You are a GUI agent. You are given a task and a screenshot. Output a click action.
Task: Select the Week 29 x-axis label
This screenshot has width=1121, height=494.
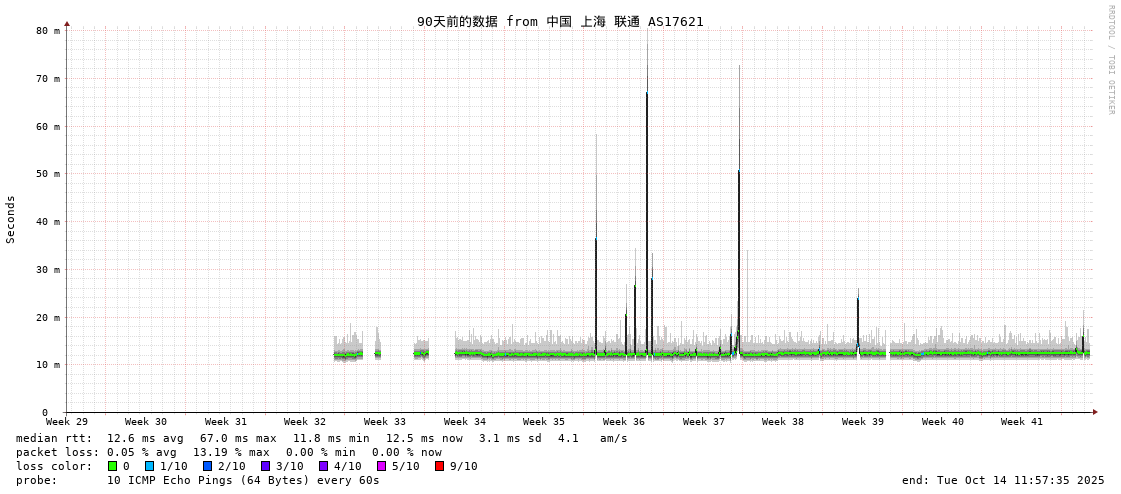tap(67, 422)
